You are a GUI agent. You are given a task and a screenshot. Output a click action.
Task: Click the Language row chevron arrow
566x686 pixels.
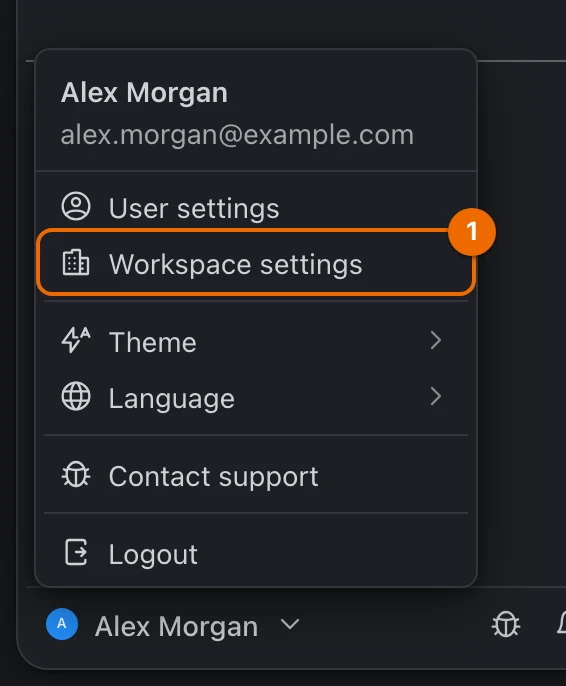pos(435,396)
